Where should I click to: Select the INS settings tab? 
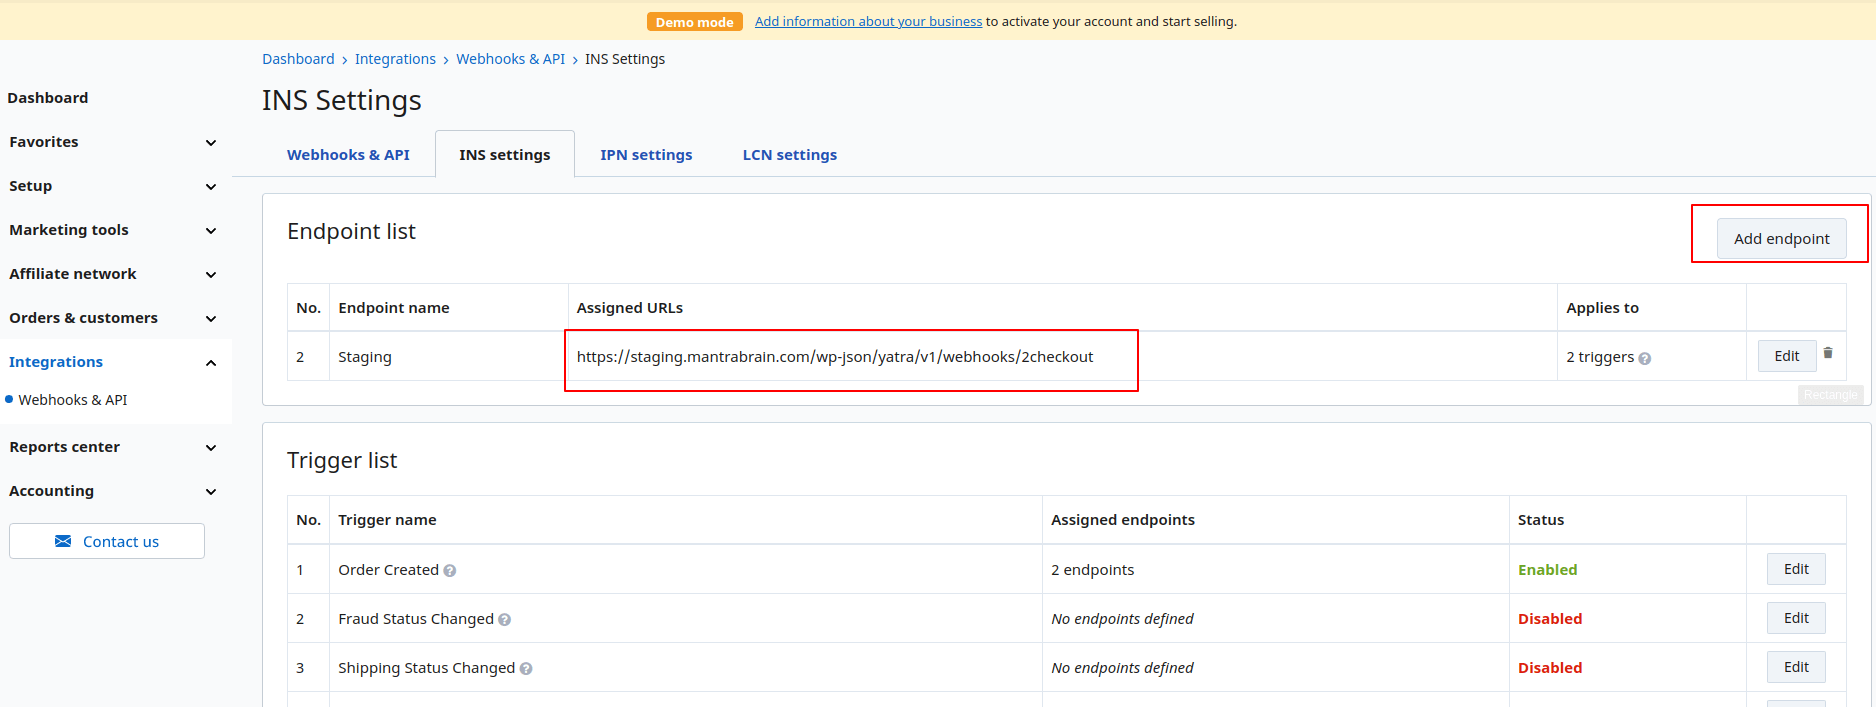pyautogui.click(x=505, y=155)
